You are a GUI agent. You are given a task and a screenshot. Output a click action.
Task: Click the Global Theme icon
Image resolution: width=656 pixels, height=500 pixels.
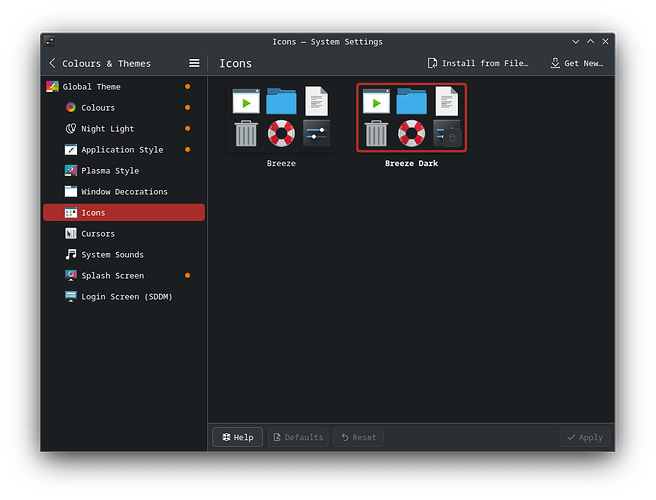tap(52, 87)
